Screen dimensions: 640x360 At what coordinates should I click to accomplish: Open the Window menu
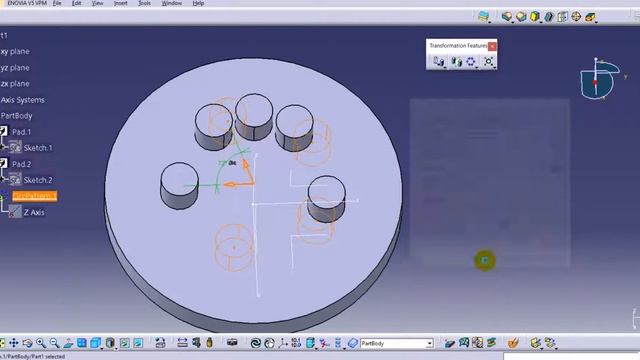pyautogui.click(x=171, y=3)
